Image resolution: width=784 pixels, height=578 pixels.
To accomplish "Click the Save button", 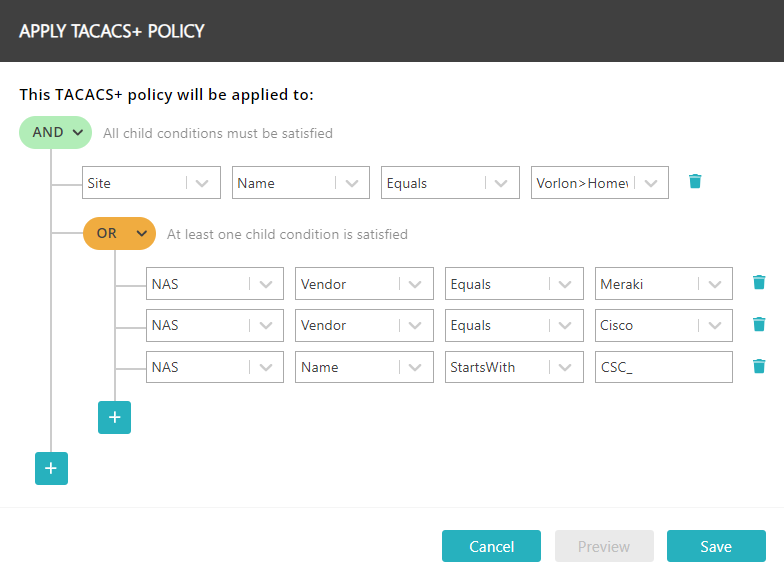I will point(716,546).
